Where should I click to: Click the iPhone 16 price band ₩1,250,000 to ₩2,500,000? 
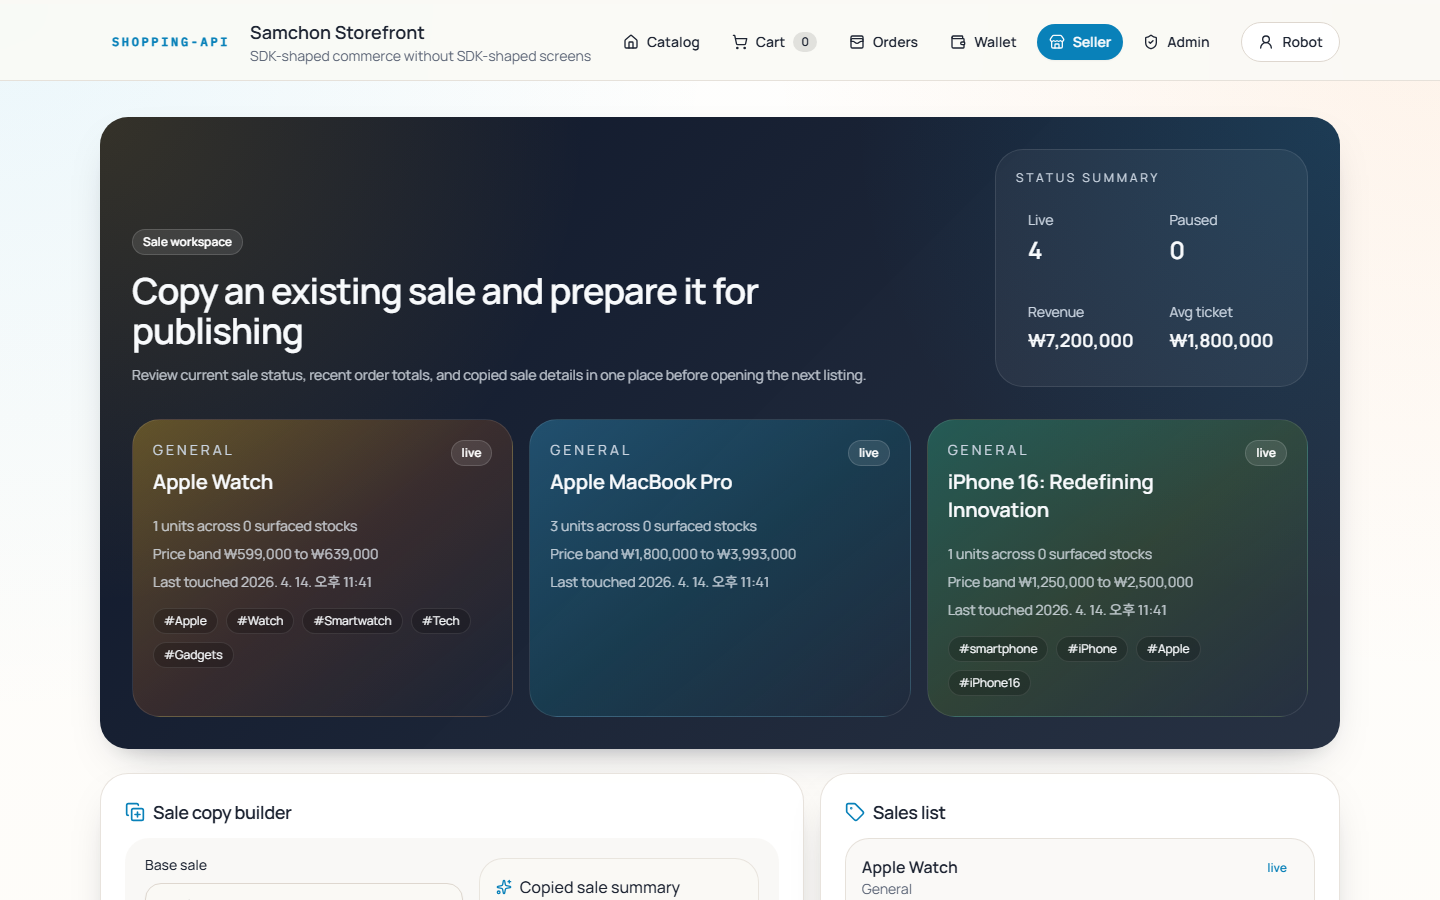[x=1070, y=582]
